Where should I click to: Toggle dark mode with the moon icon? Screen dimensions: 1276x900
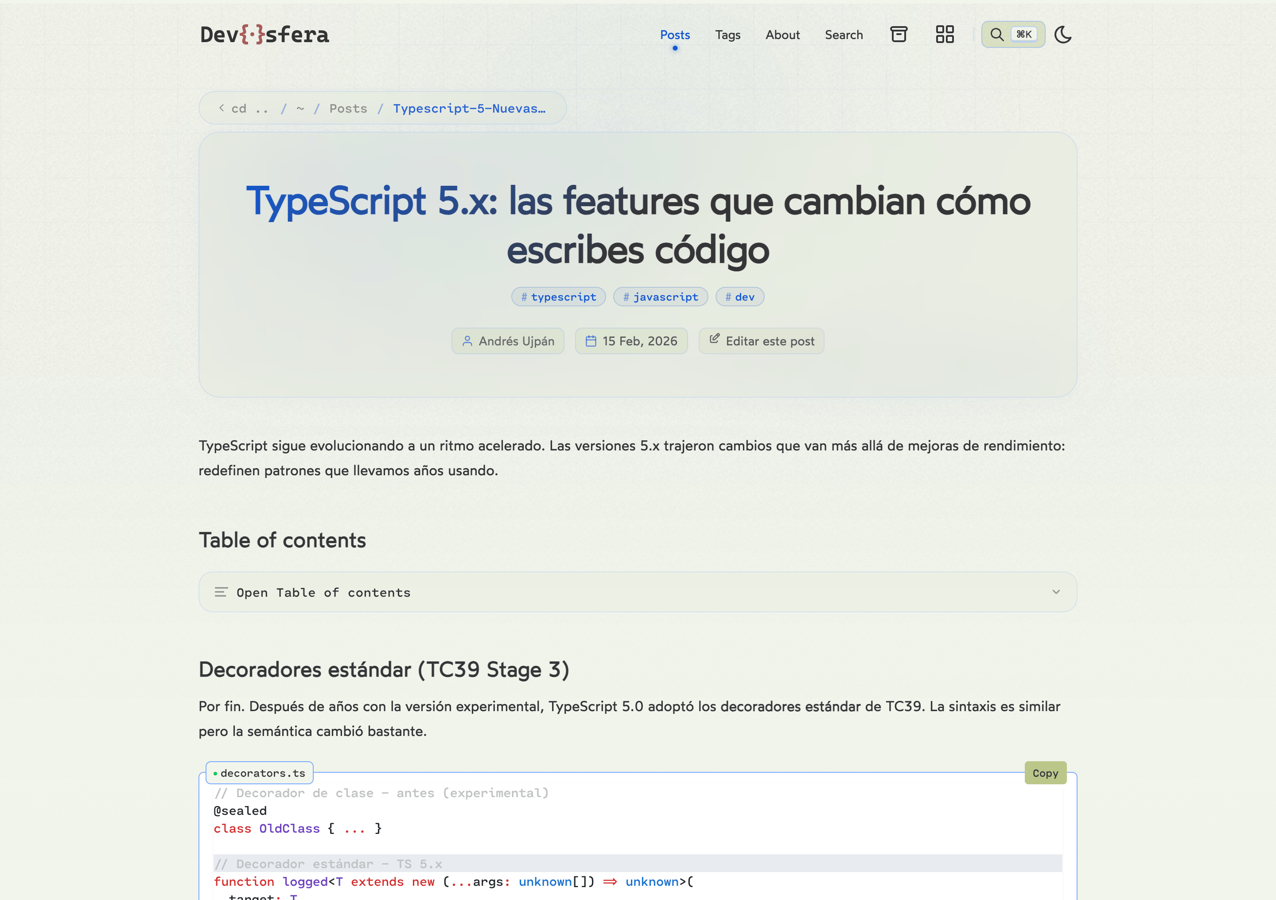point(1063,34)
